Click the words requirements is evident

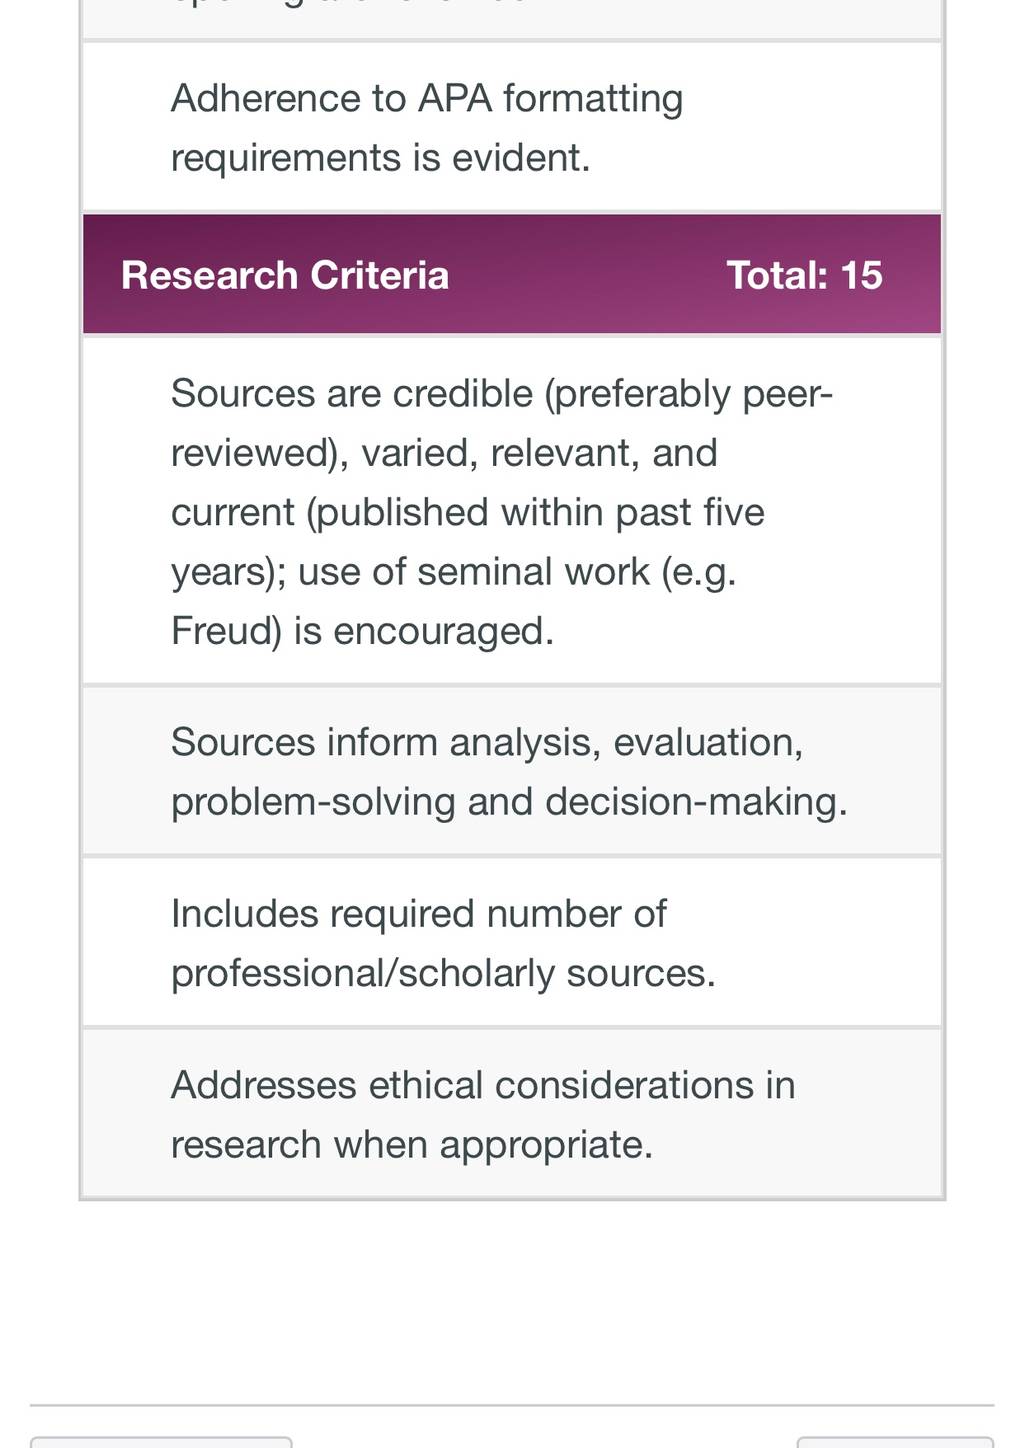[x=381, y=158]
